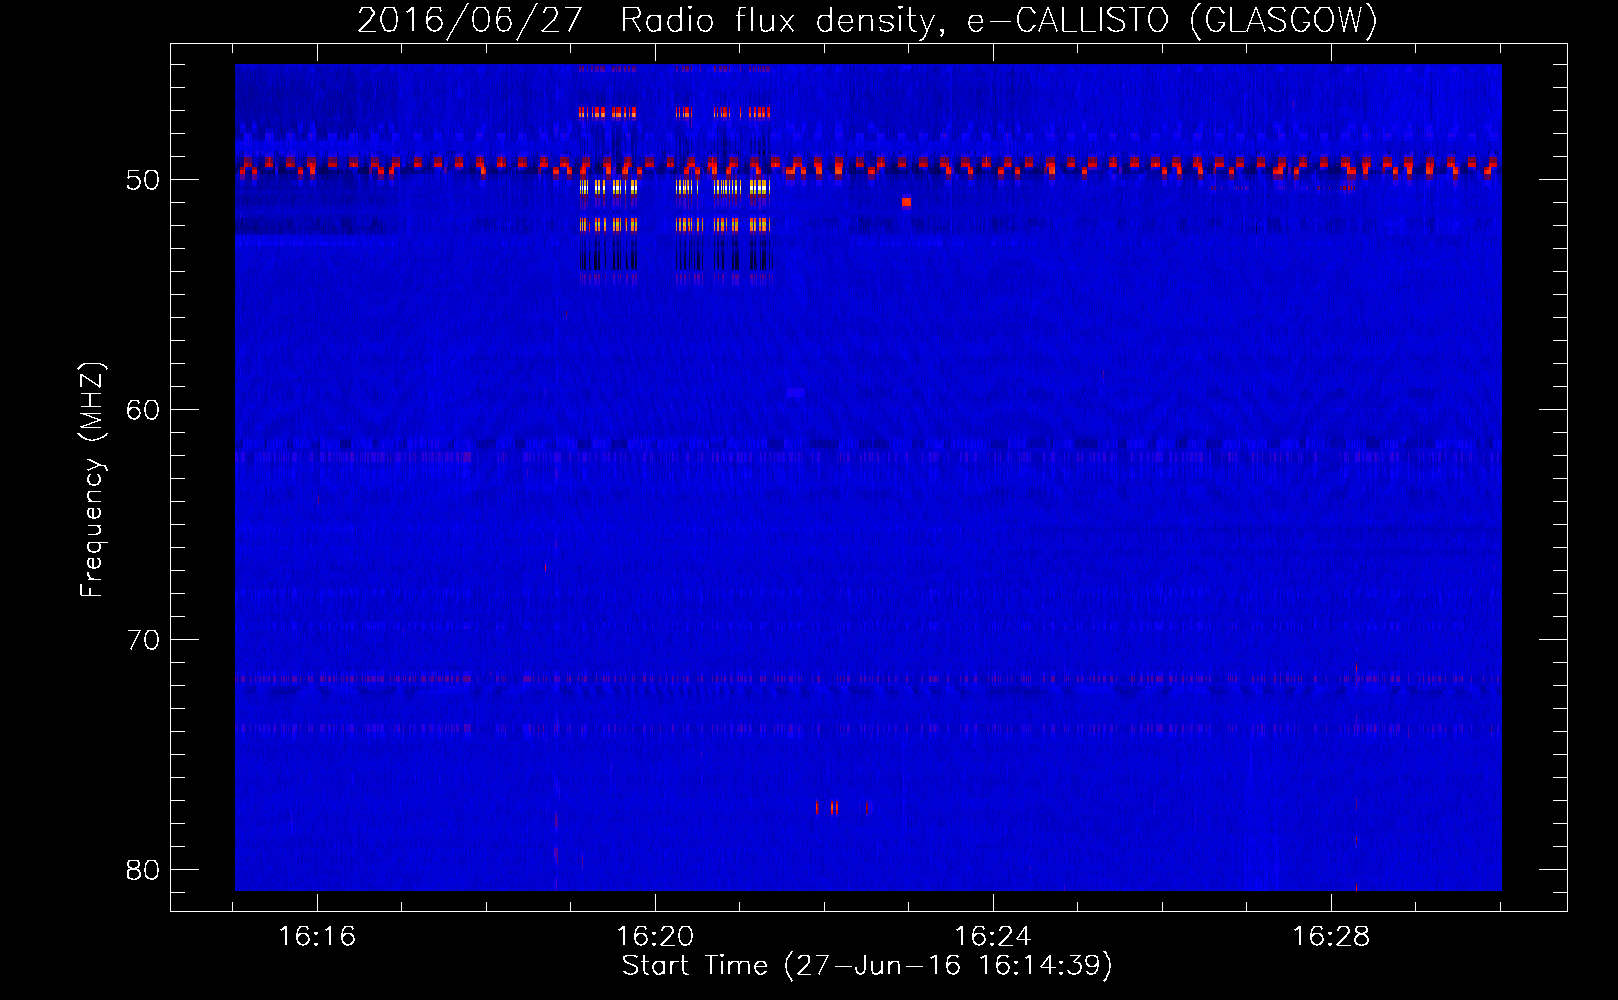Screen dimensions: 1618x1000
Task: Click the isolated red spot near 51 MHz
Action: (x=906, y=202)
